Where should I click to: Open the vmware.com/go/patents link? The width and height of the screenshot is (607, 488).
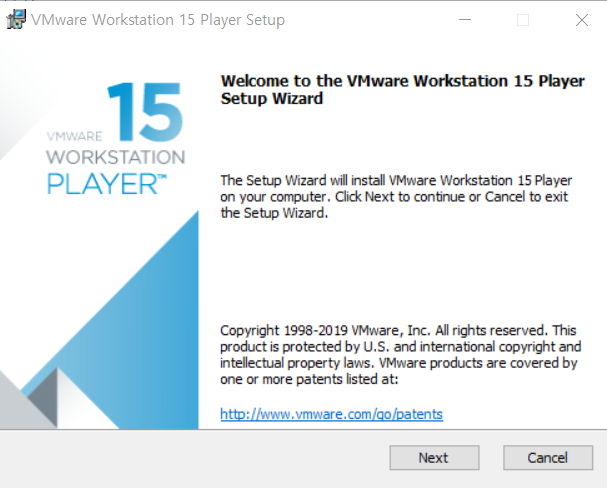pyautogui.click(x=331, y=414)
